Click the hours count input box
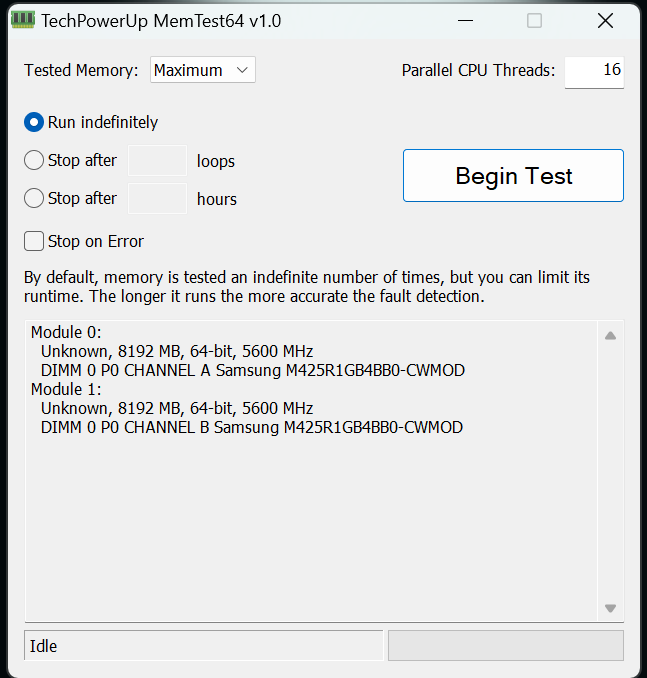Viewport: 647px width, 678px height. [157, 198]
